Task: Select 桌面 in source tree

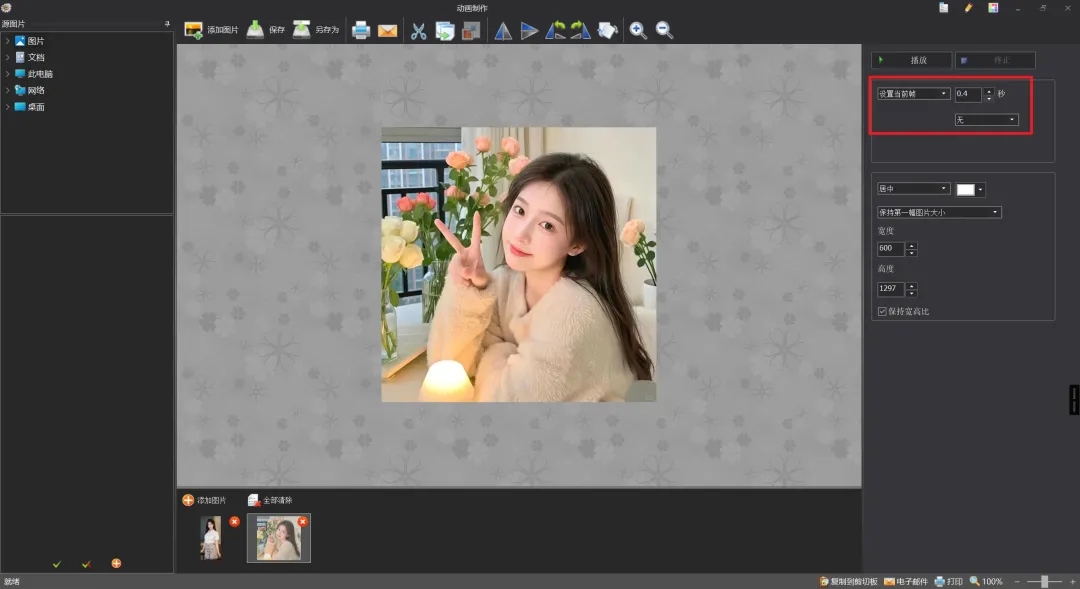Action: (x=30, y=107)
